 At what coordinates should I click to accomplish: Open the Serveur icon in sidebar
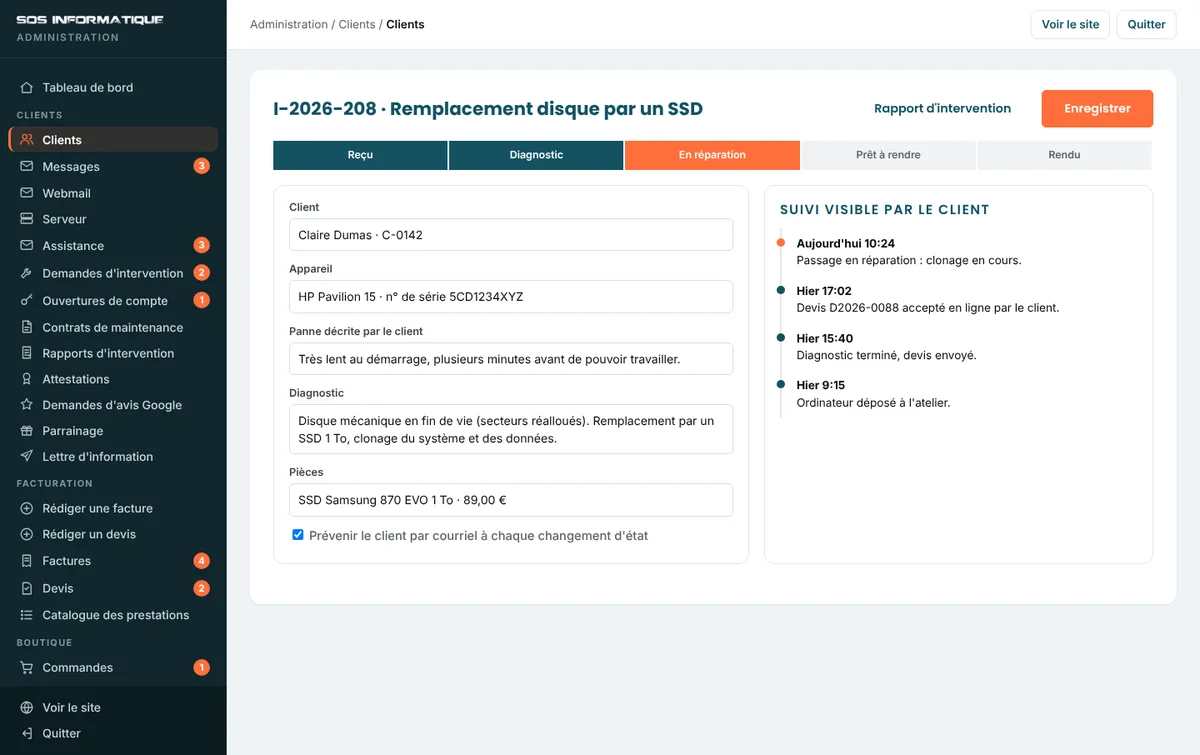coord(27,219)
